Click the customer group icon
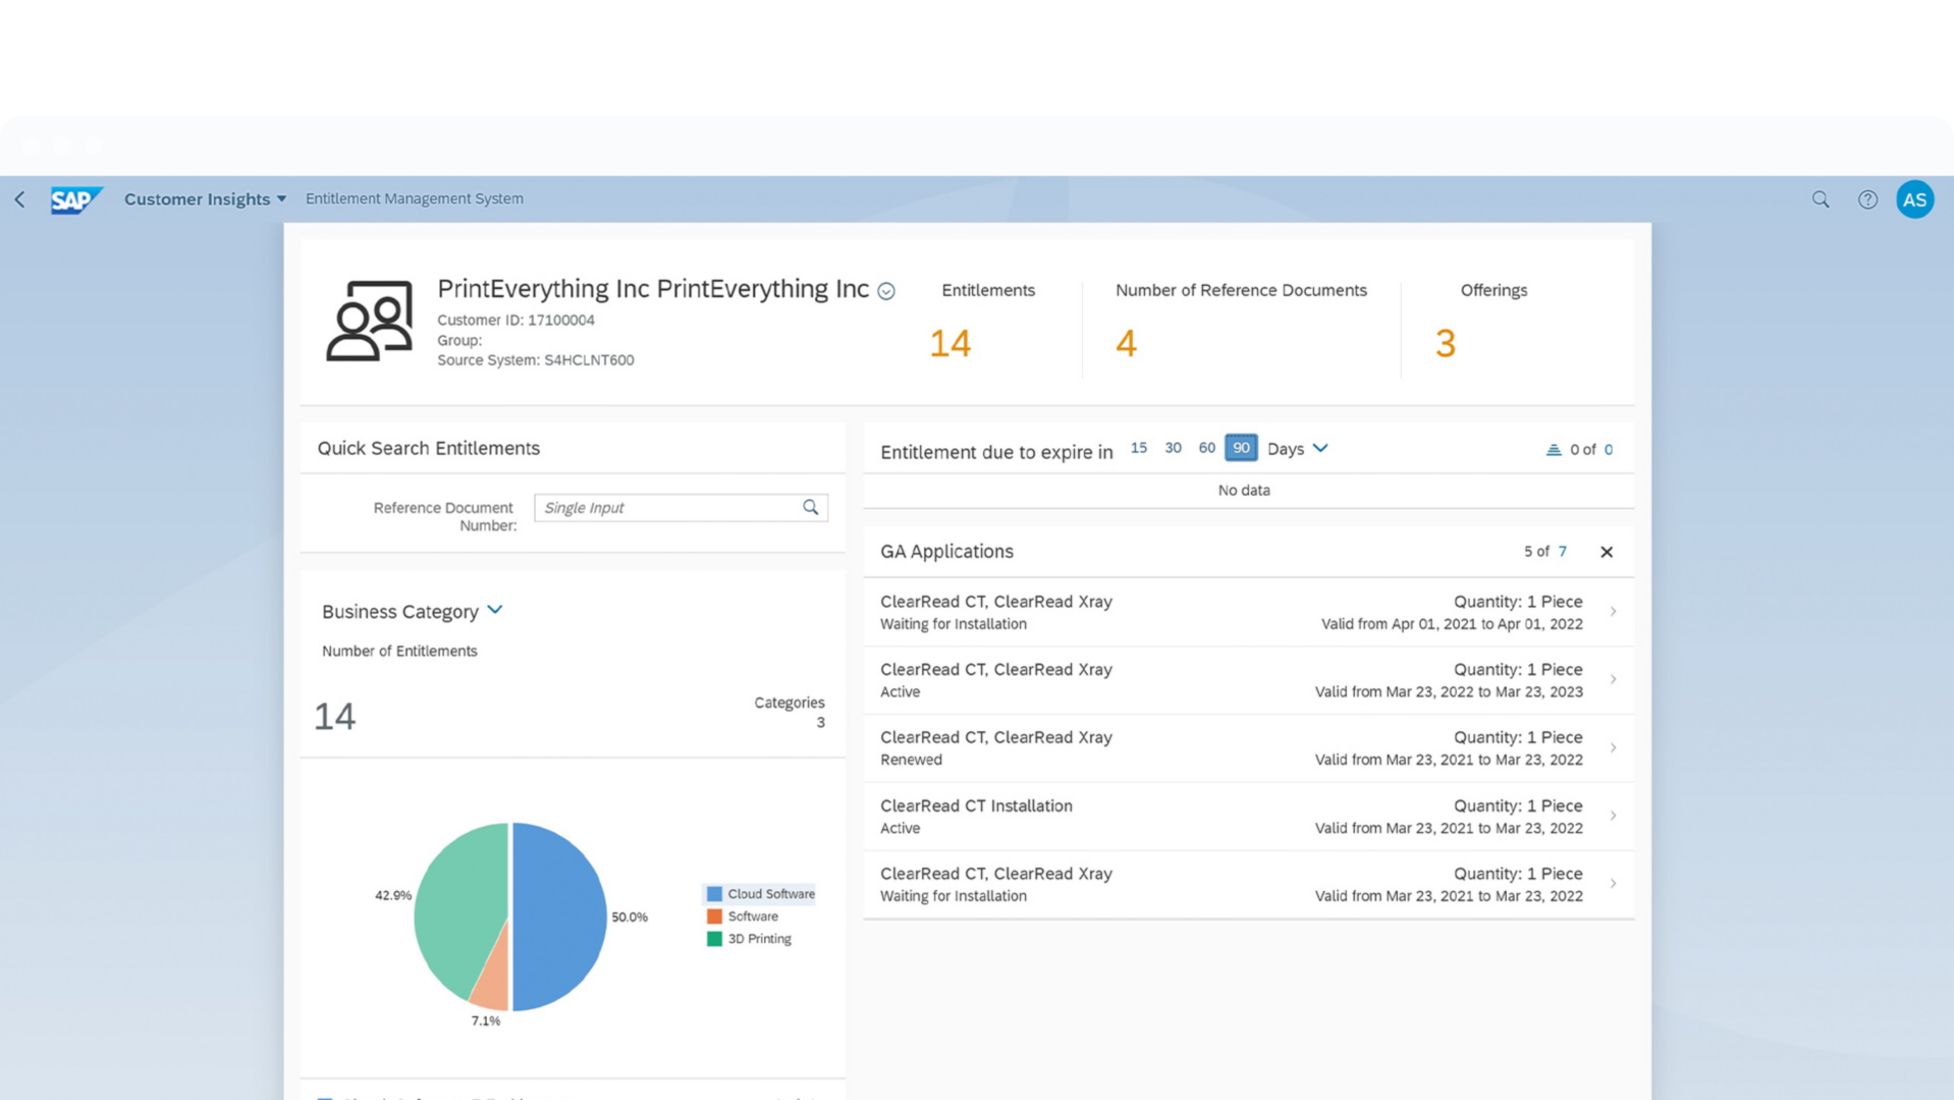The image size is (1954, 1100). click(369, 321)
